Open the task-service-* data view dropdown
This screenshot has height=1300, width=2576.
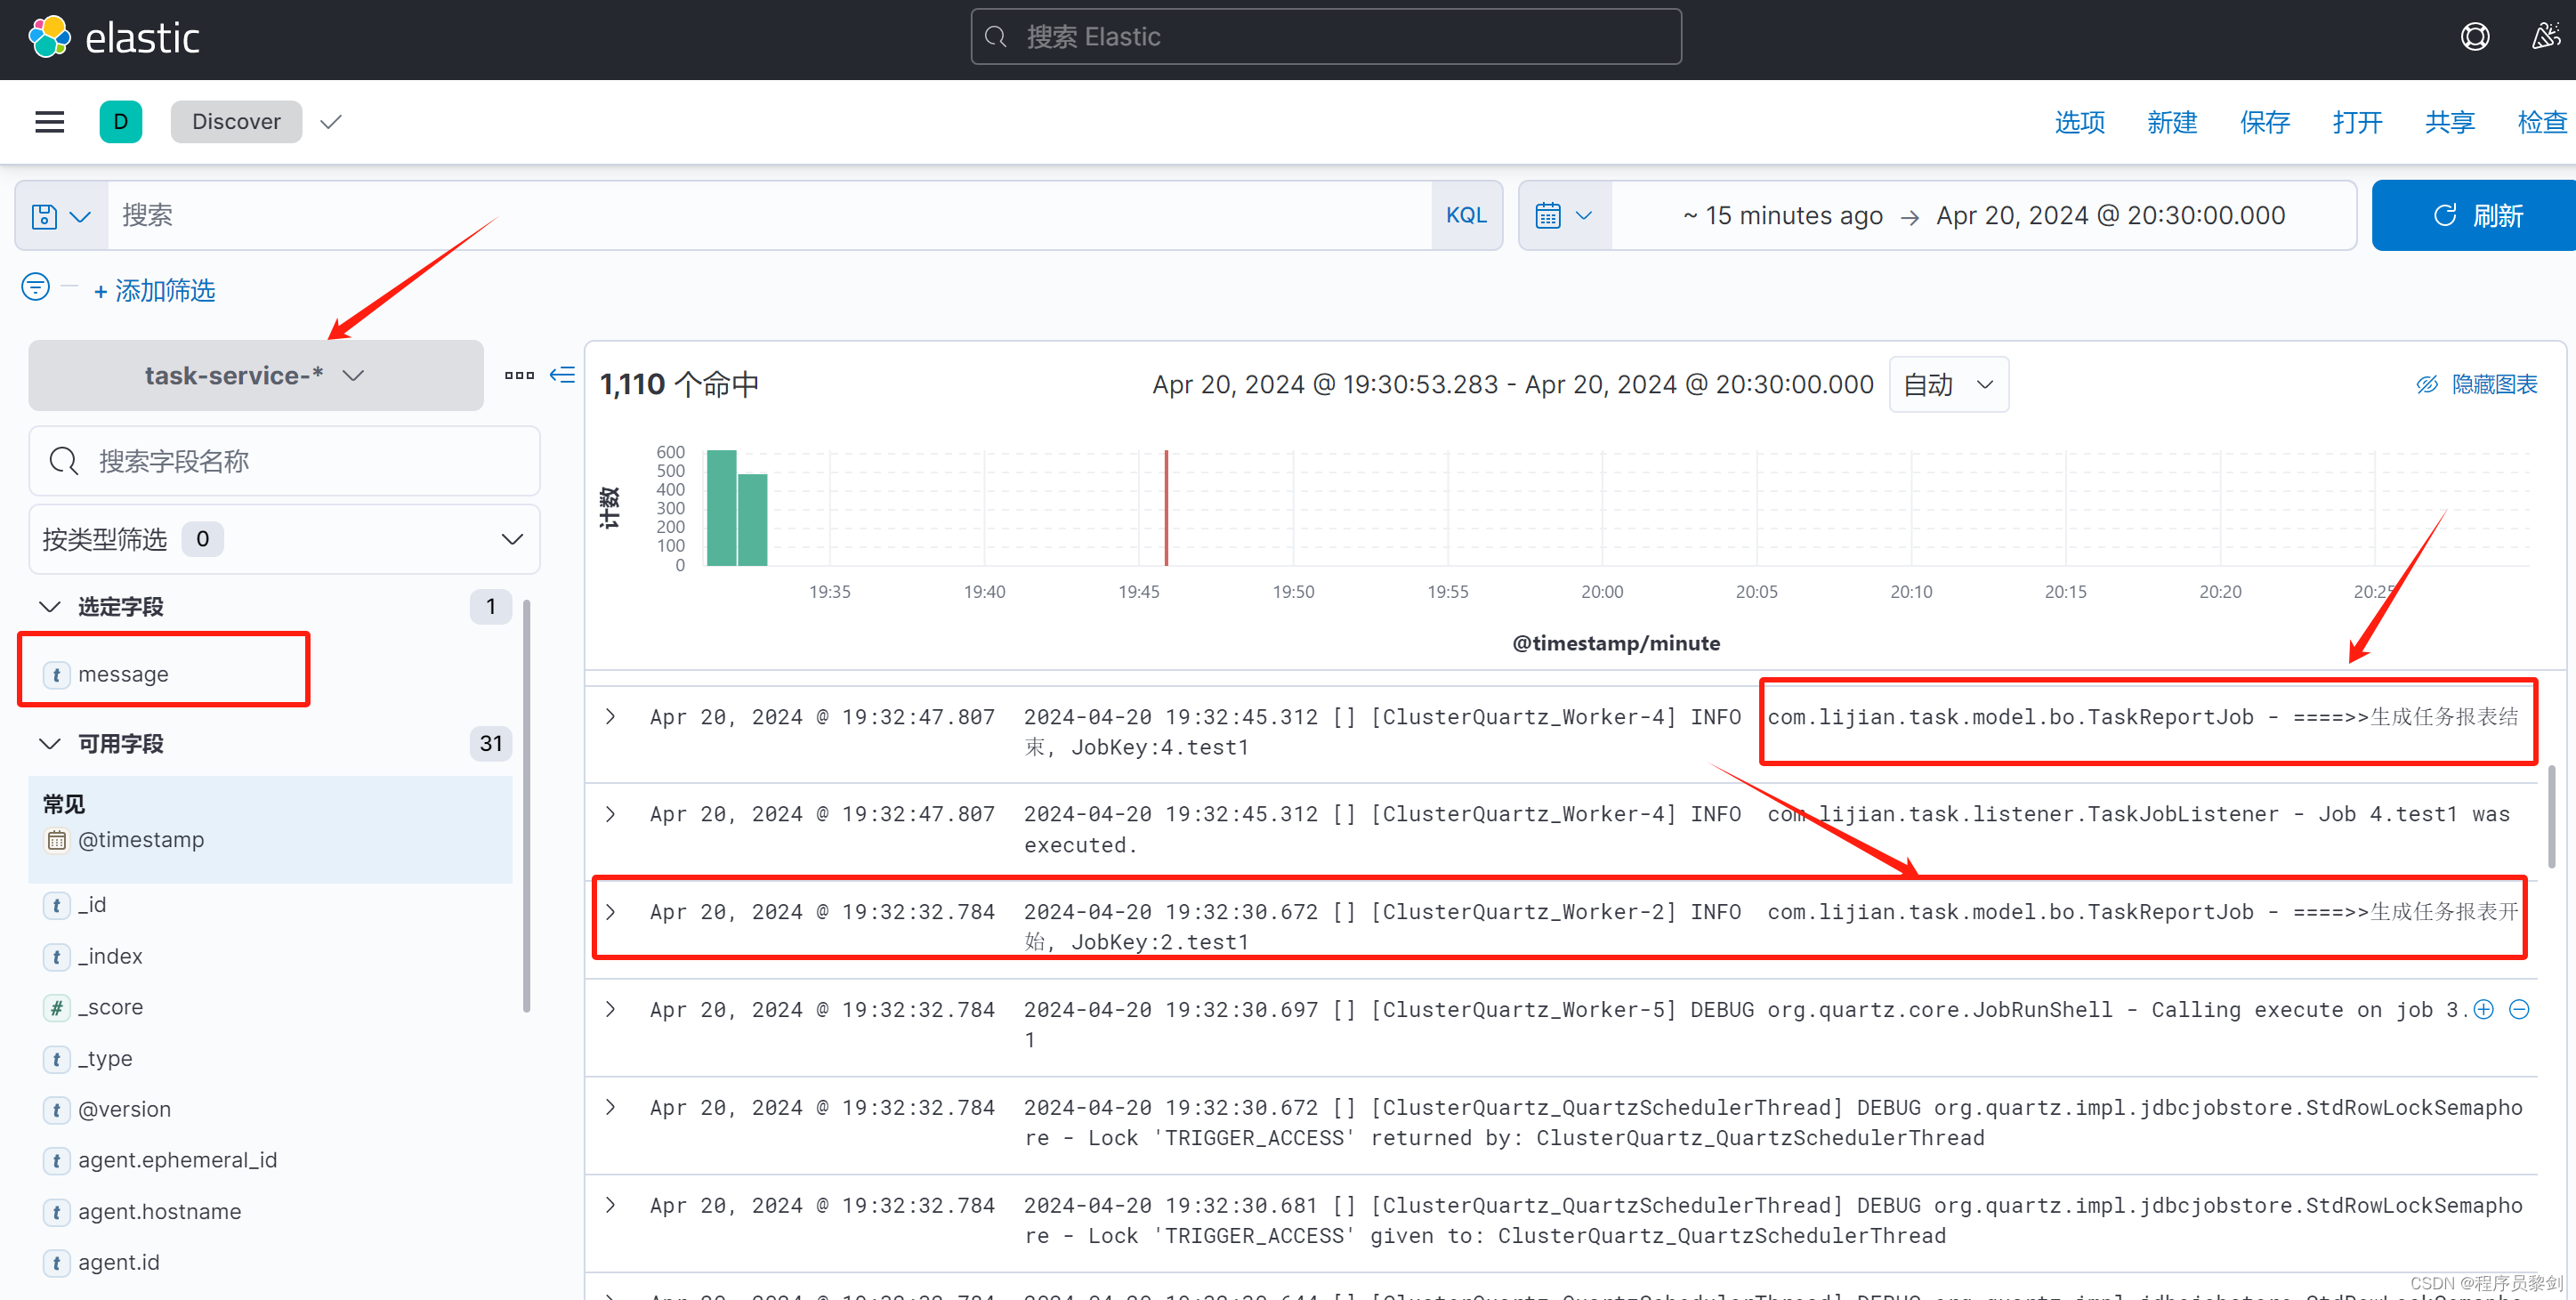click(x=255, y=375)
